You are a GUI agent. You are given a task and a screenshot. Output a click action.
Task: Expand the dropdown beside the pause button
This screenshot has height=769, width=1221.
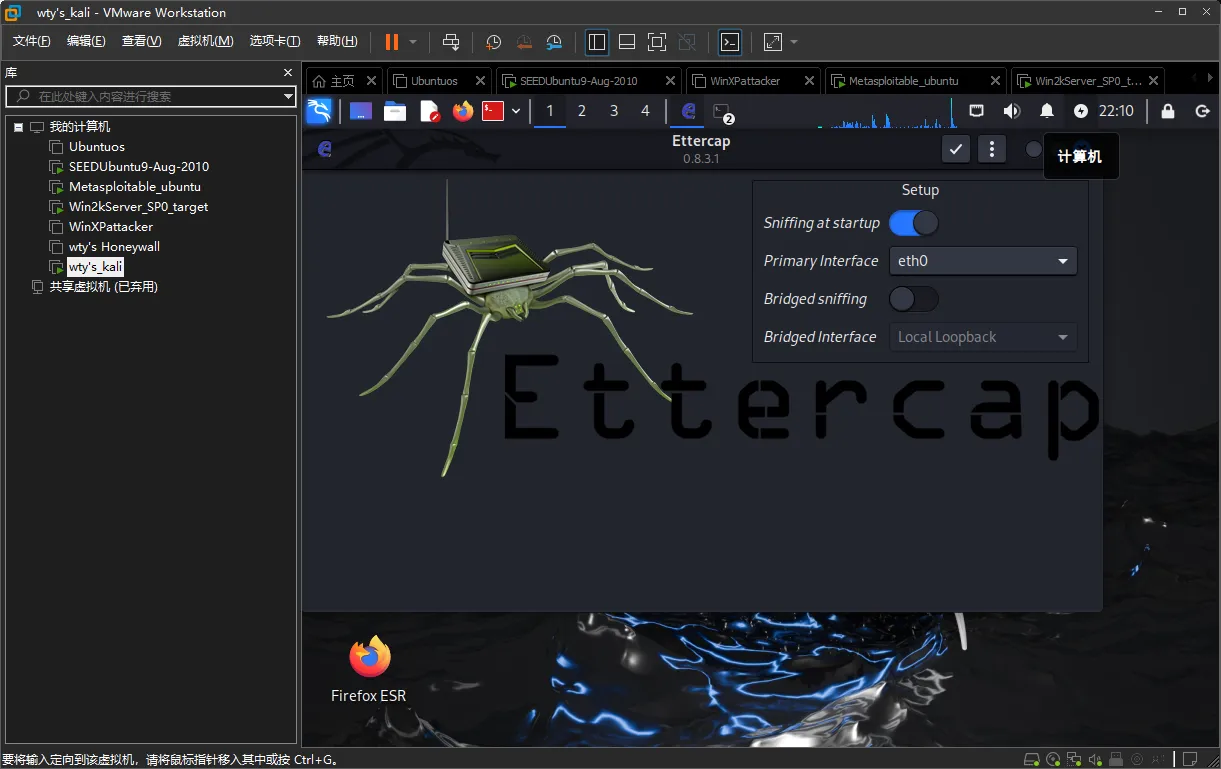point(413,42)
